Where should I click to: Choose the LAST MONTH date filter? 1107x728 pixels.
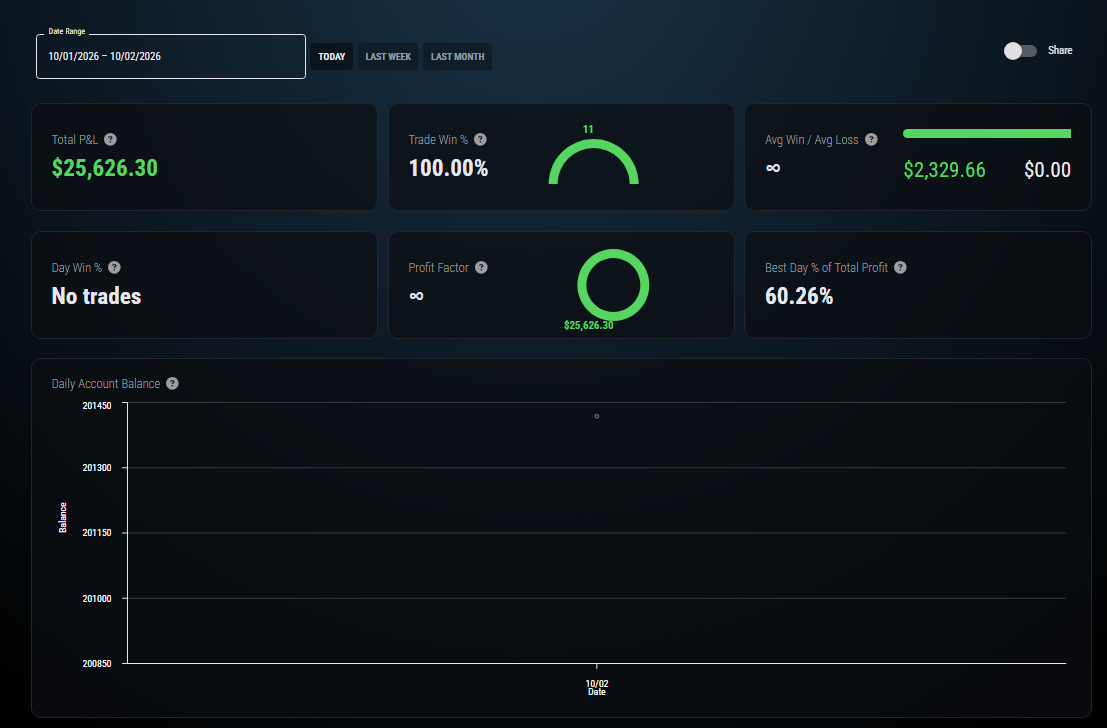pos(457,56)
